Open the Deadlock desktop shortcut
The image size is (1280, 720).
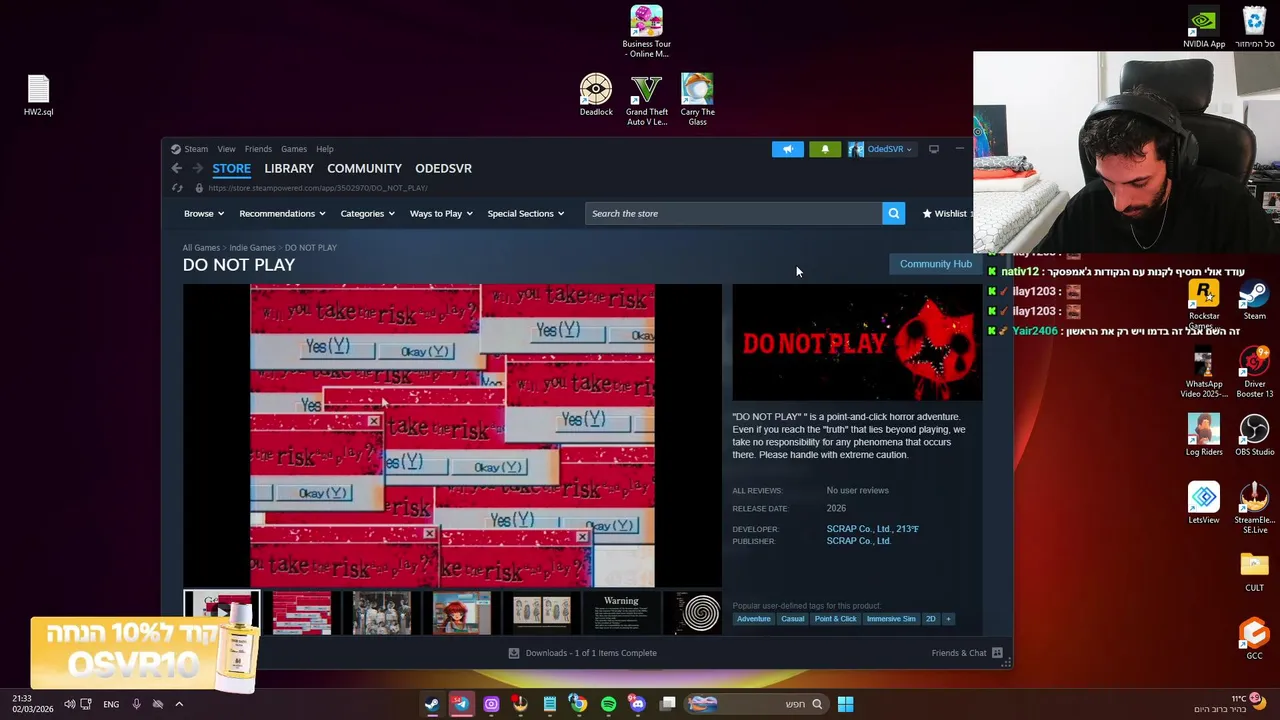(x=596, y=94)
